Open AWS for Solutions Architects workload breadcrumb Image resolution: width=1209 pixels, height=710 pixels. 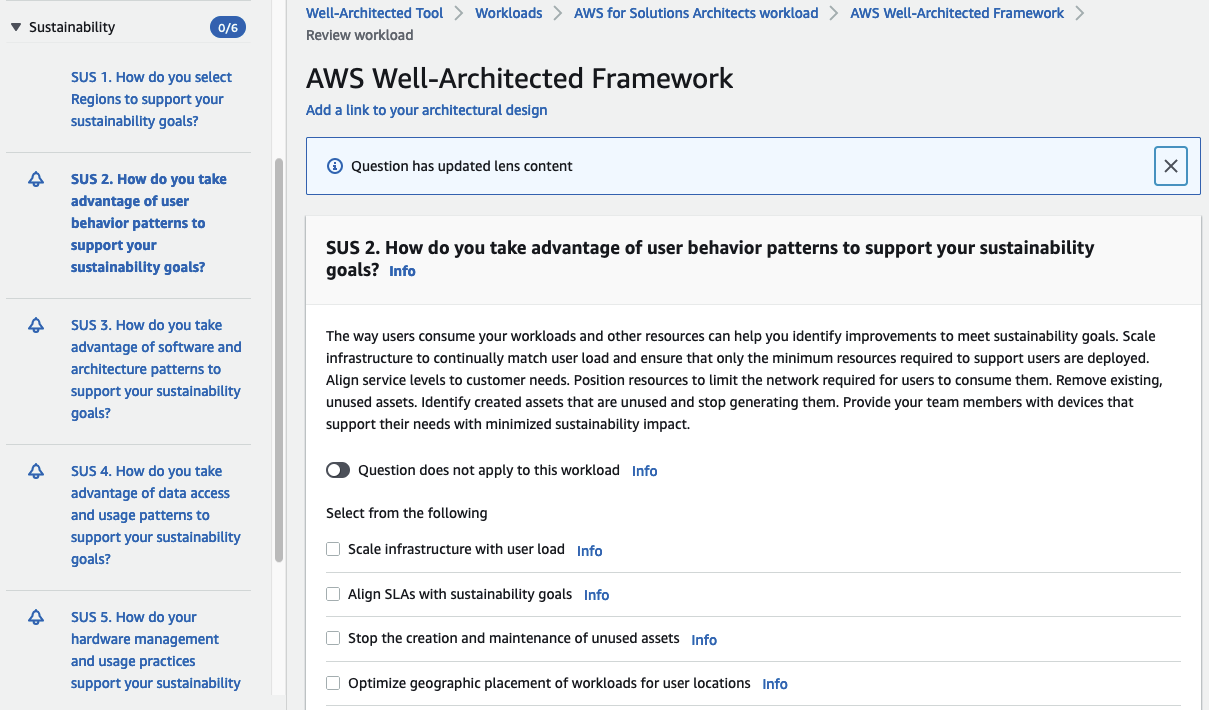coord(696,13)
